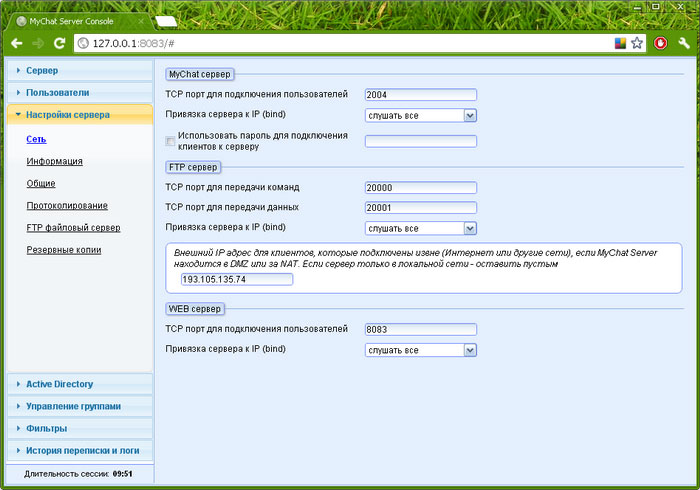Screen dimensions: 700x490
Task: Close the MyChat Server Console tab
Action: (141, 21)
